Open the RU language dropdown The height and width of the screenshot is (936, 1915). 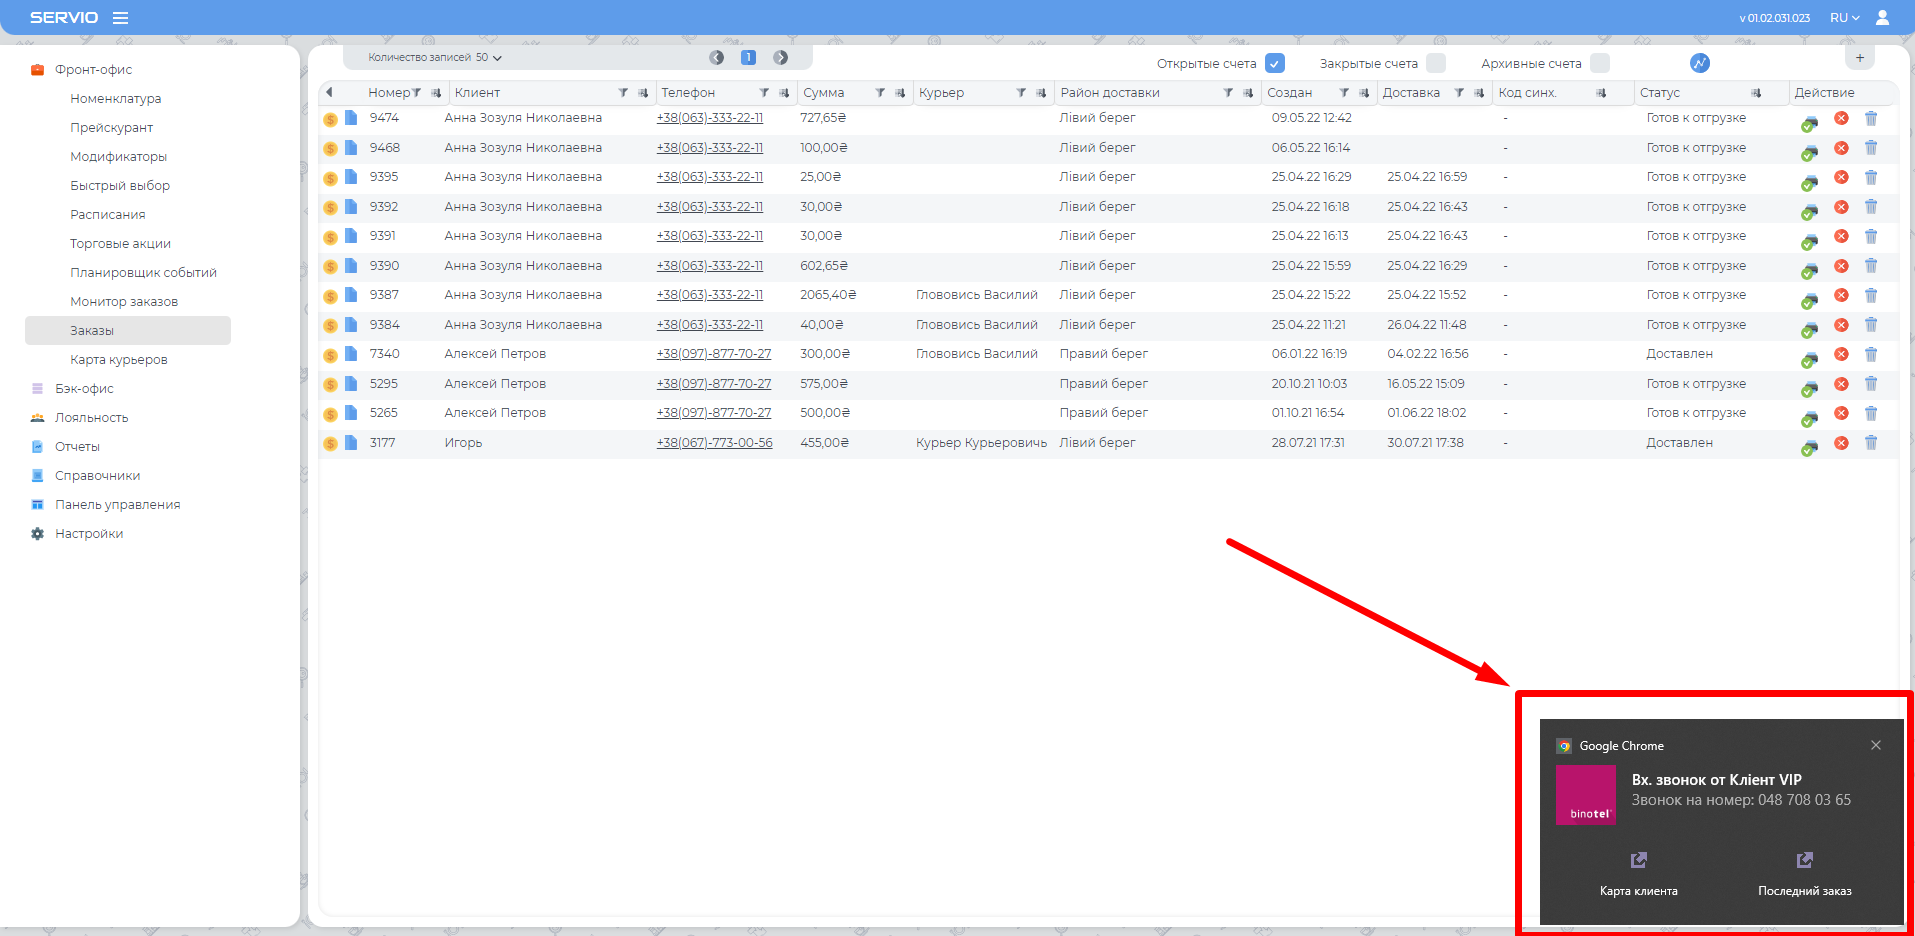tap(1844, 18)
